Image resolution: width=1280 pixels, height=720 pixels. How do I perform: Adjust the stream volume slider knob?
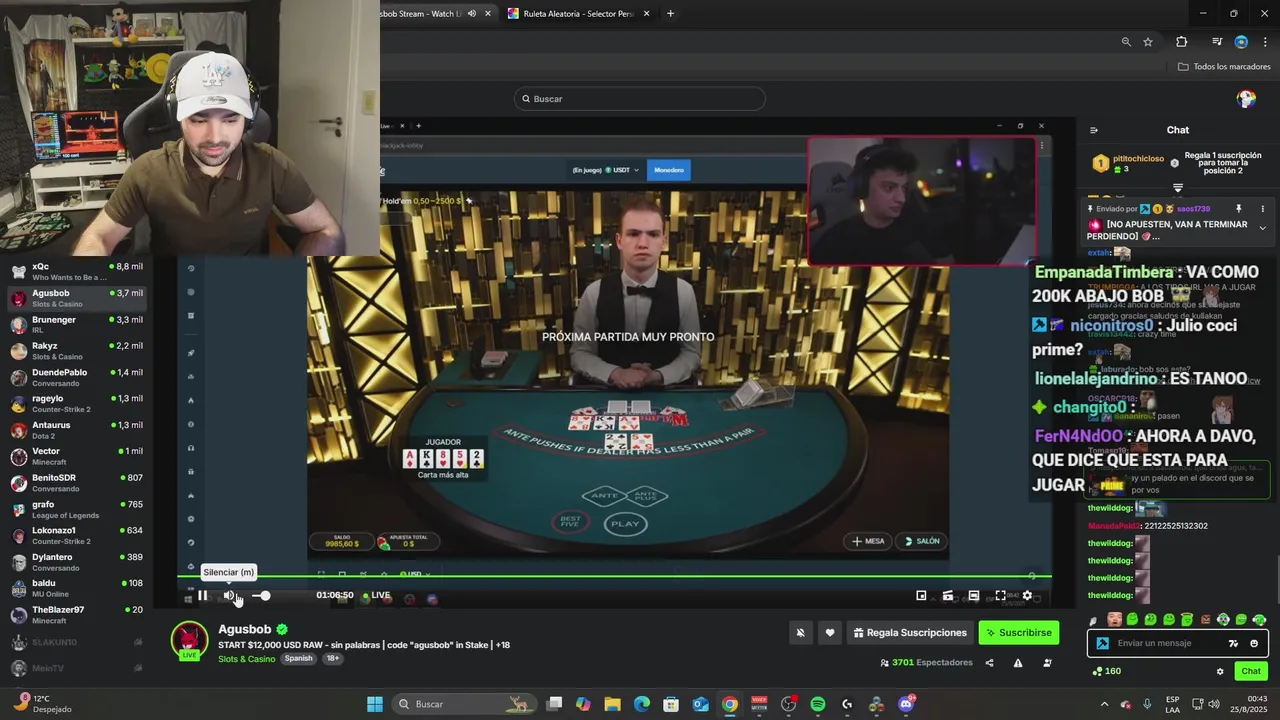[x=265, y=596]
